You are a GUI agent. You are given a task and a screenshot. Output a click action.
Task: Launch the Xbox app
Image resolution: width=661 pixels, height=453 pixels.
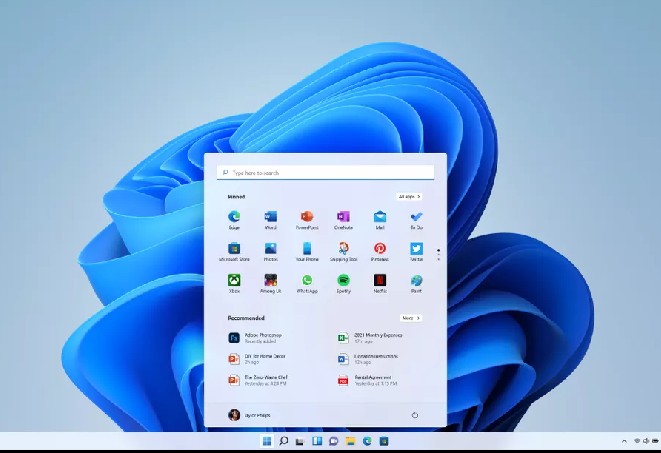[x=234, y=284]
